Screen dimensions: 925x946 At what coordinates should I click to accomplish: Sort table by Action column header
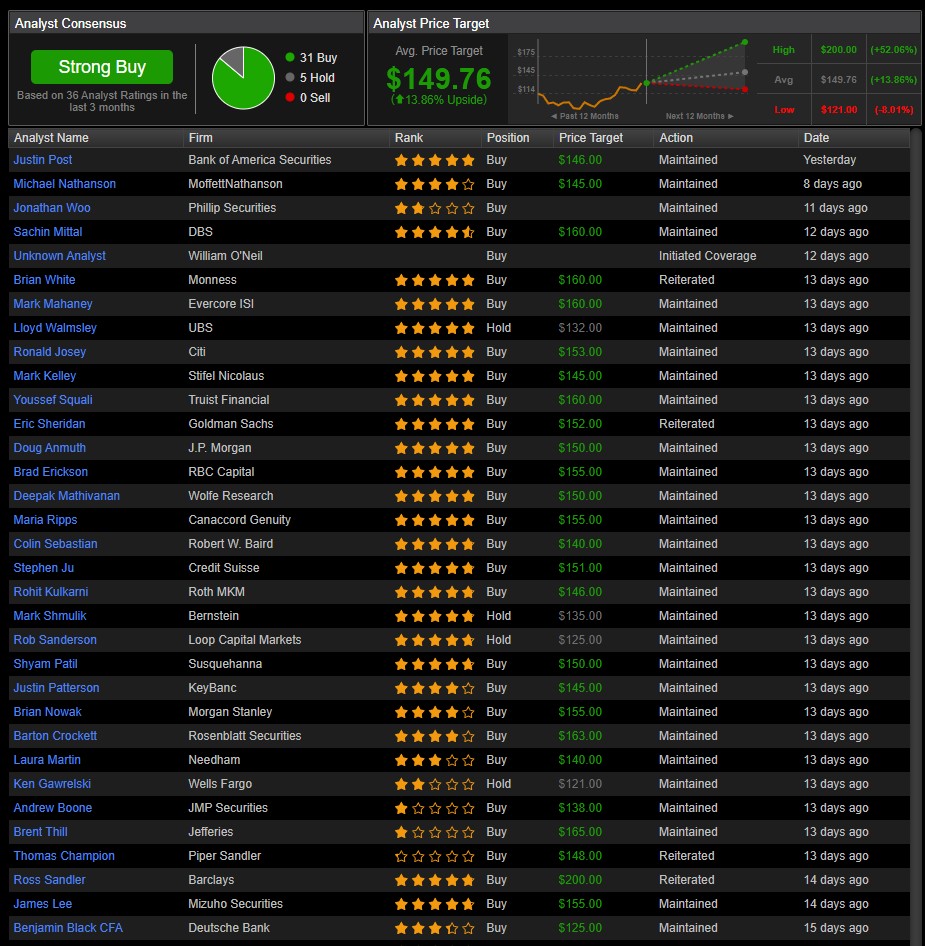pyautogui.click(x=676, y=138)
